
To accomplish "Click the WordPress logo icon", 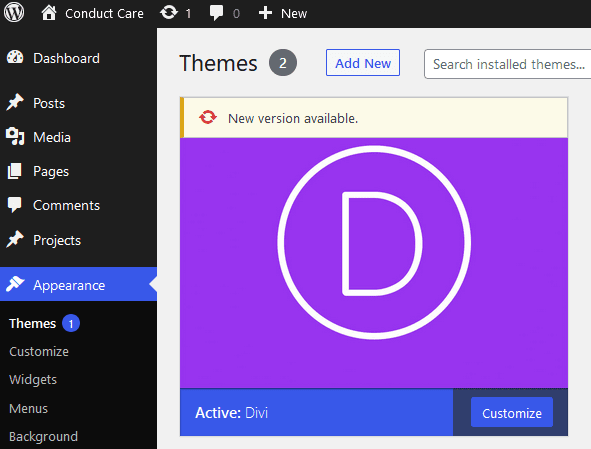I will pos(14,12).
